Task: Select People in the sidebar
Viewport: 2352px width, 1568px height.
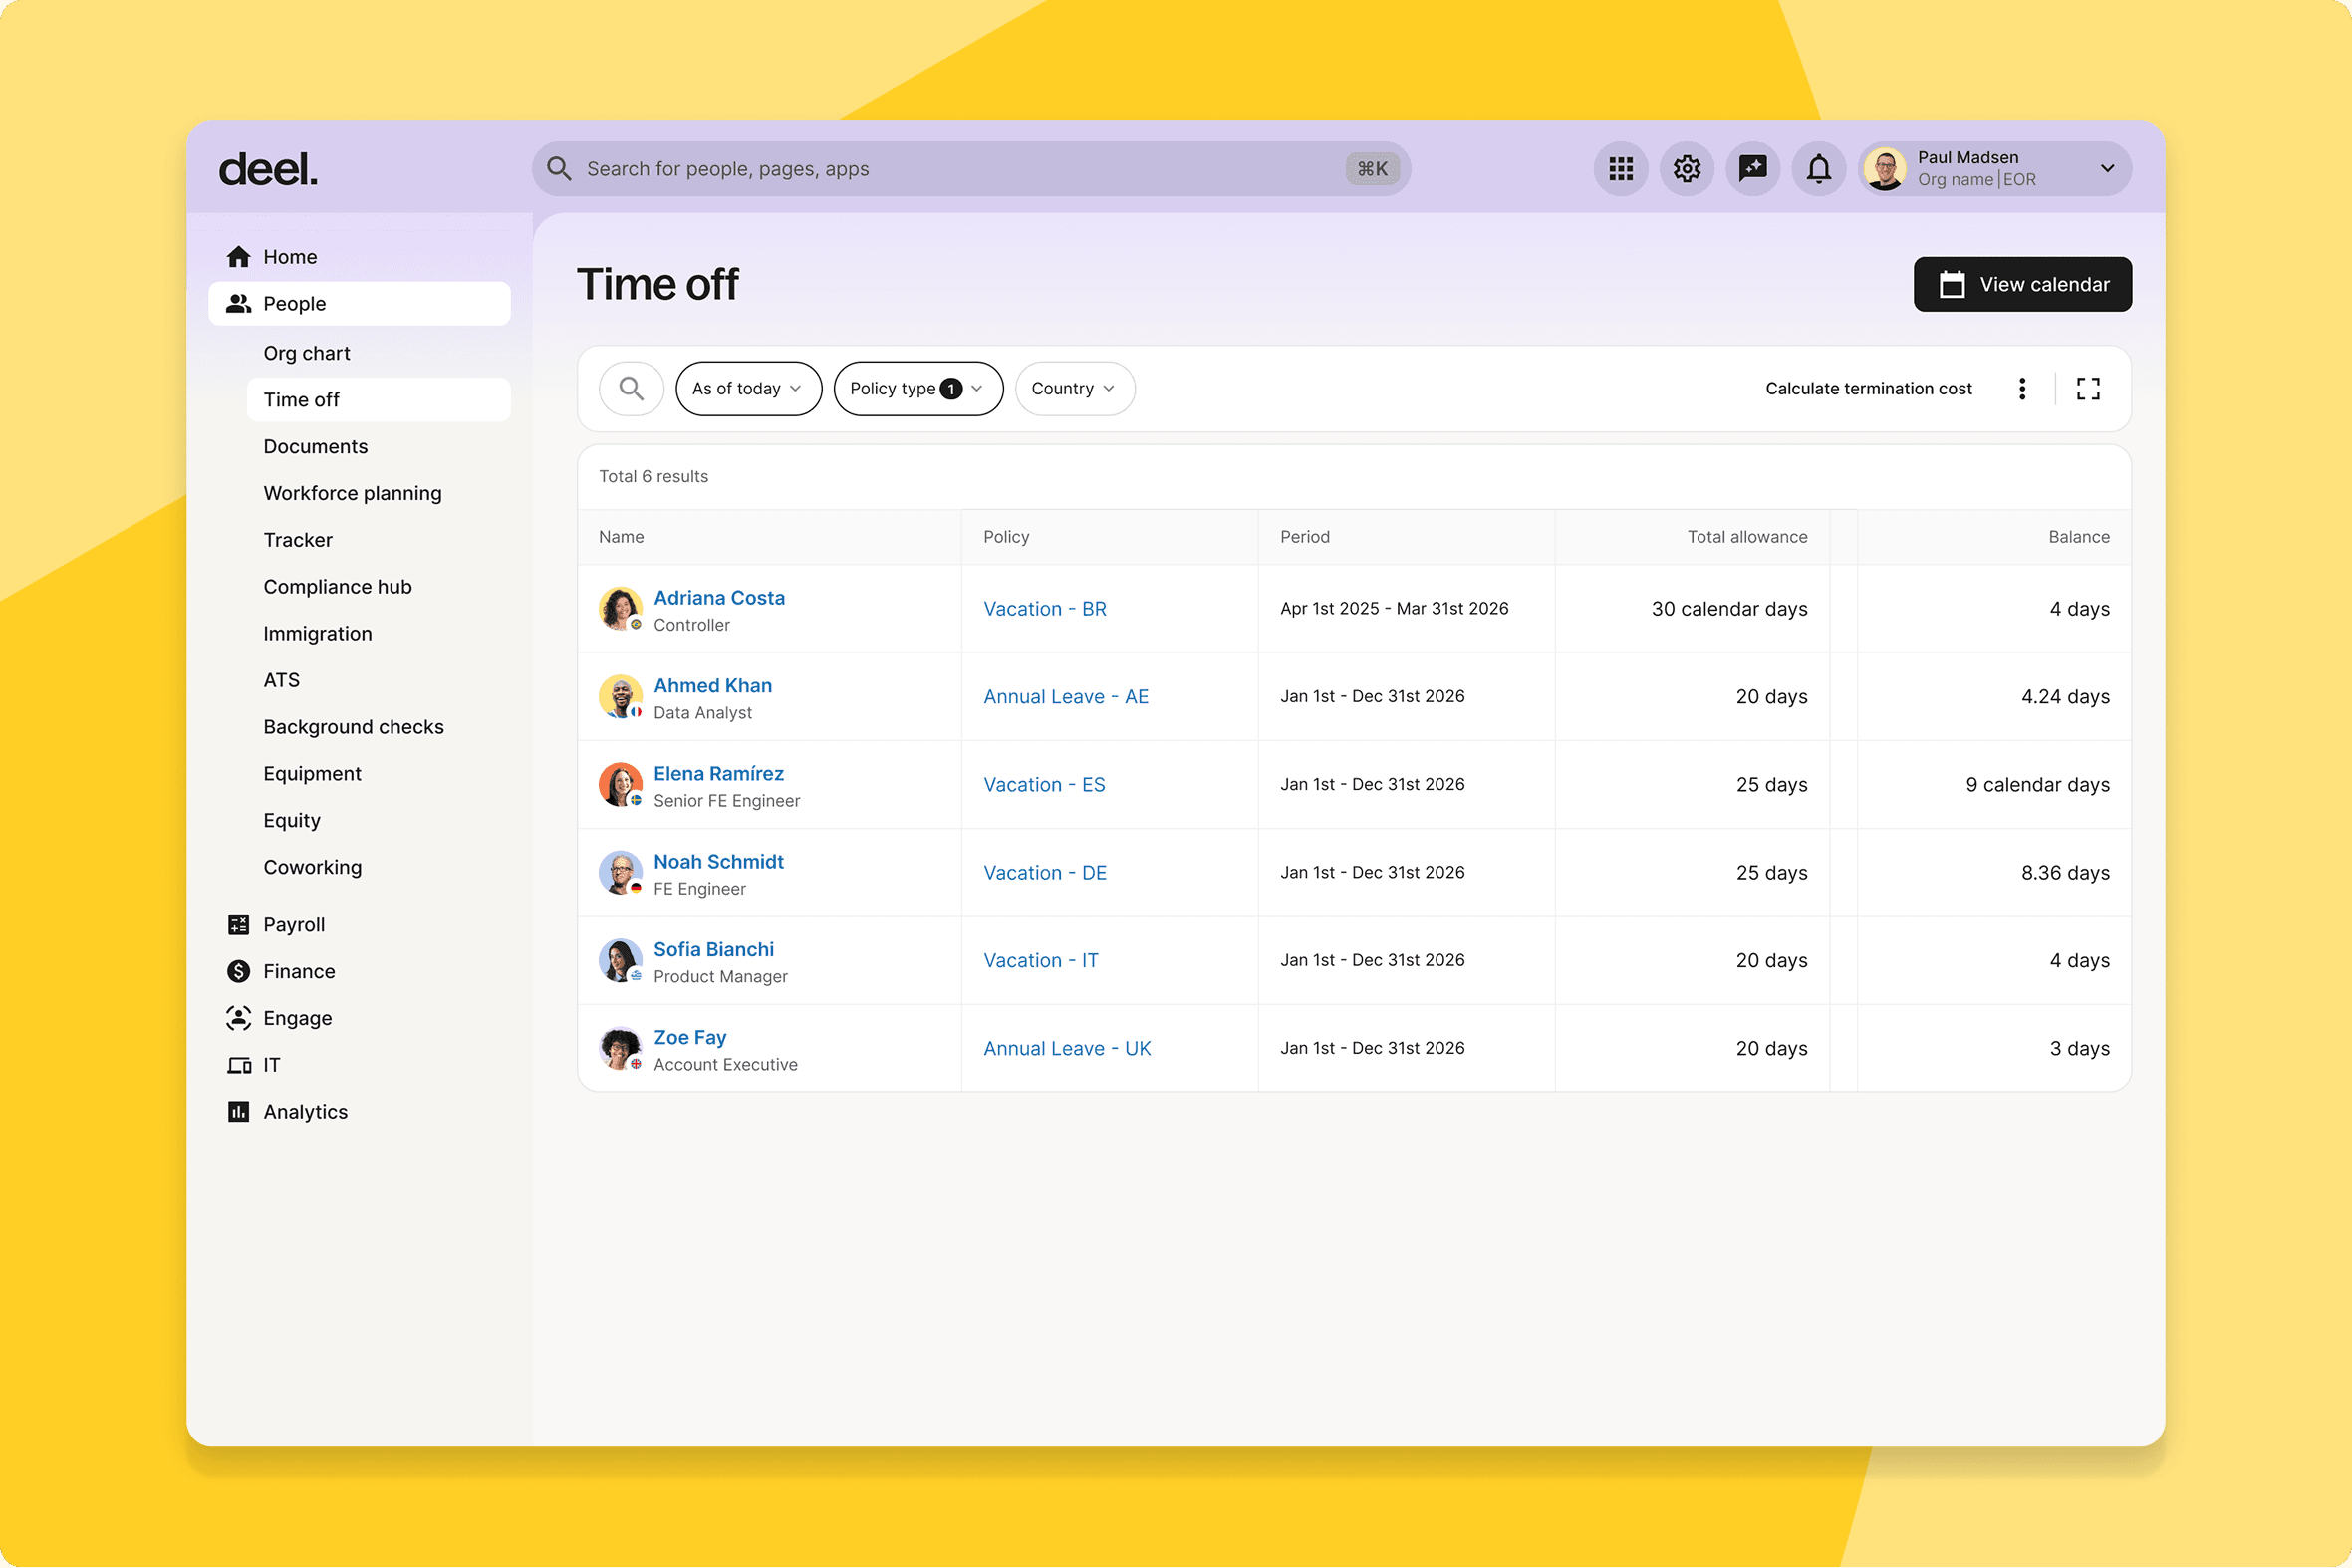Action: (359, 304)
